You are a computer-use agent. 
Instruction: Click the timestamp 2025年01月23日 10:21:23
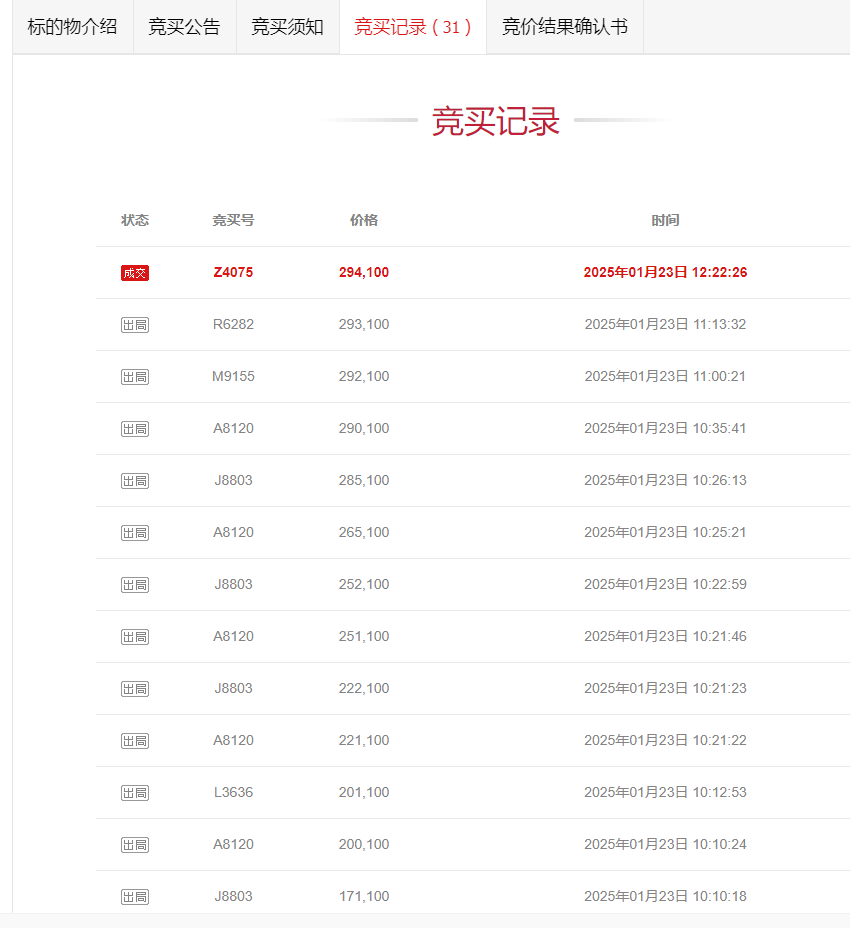(x=665, y=689)
